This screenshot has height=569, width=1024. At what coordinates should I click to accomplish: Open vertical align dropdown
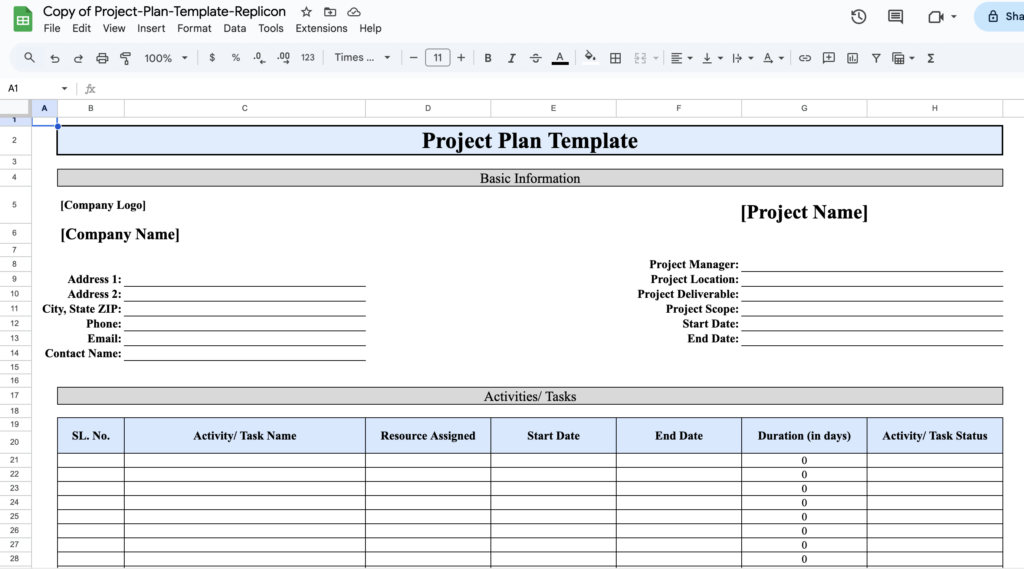click(711, 58)
